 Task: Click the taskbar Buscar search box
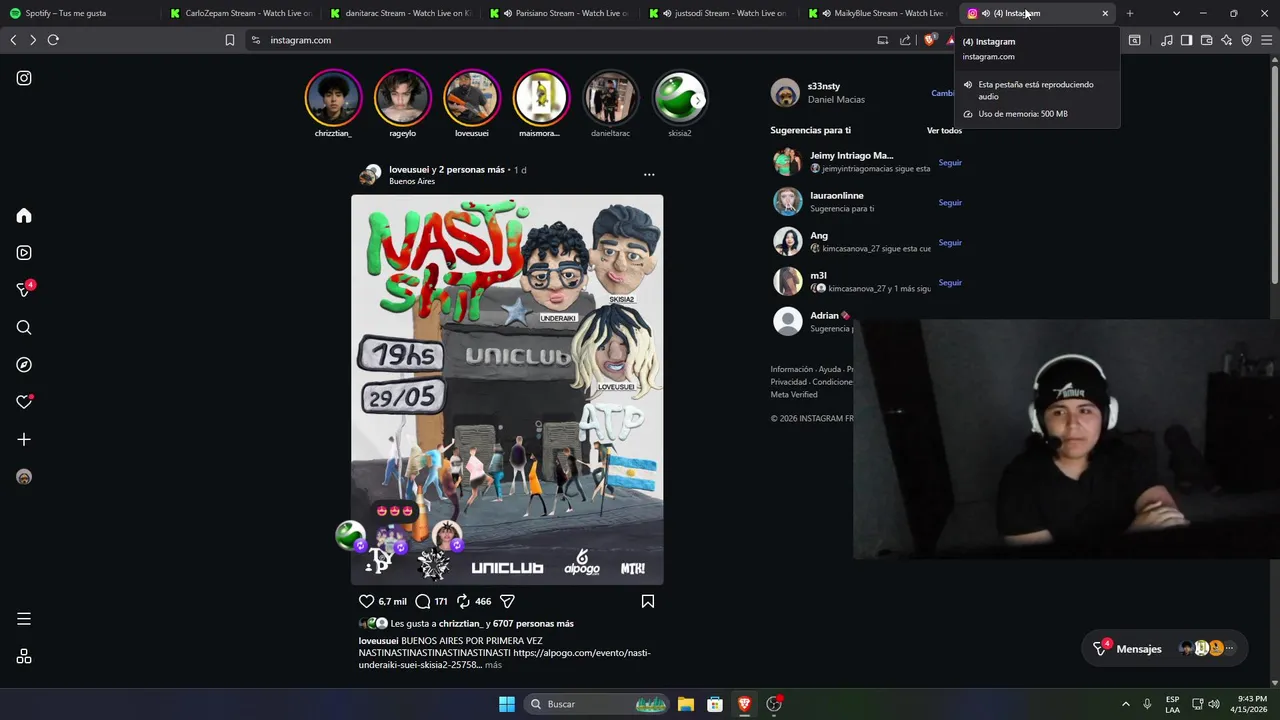coord(597,704)
